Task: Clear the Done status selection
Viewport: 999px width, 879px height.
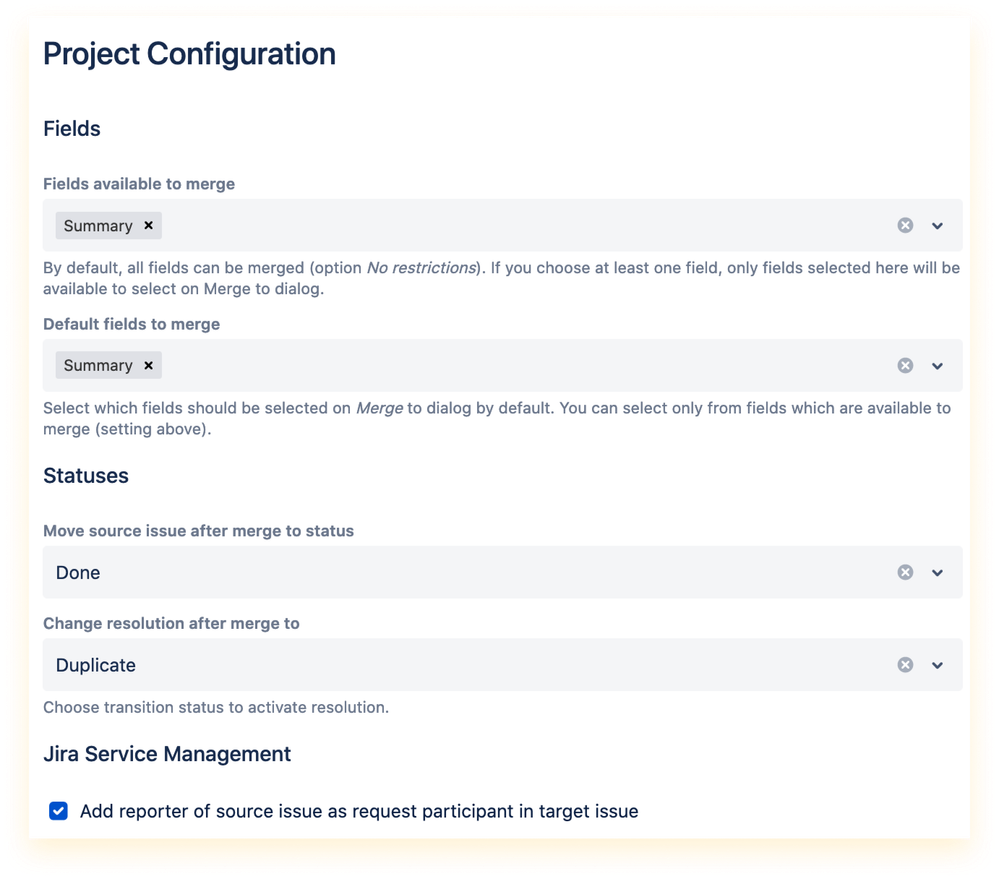Action: (x=905, y=572)
